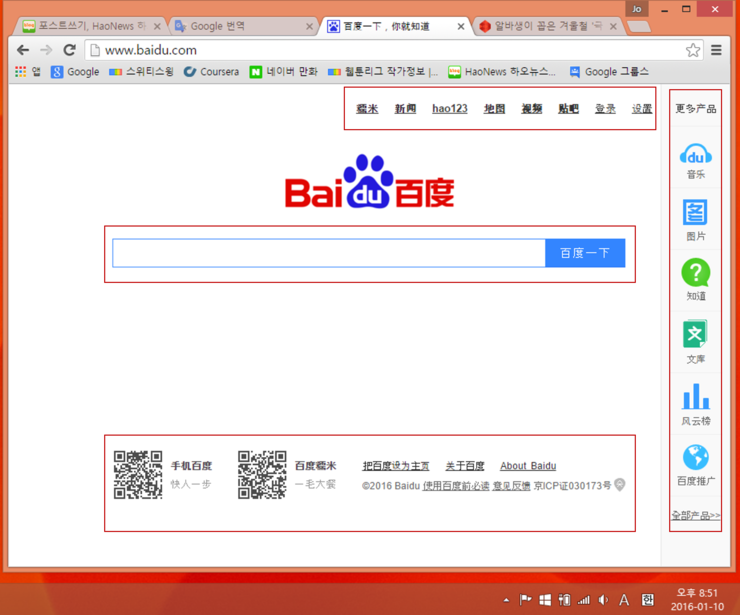740x615 pixels.
Task: Open the hao123 link
Action: tap(450, 109)
